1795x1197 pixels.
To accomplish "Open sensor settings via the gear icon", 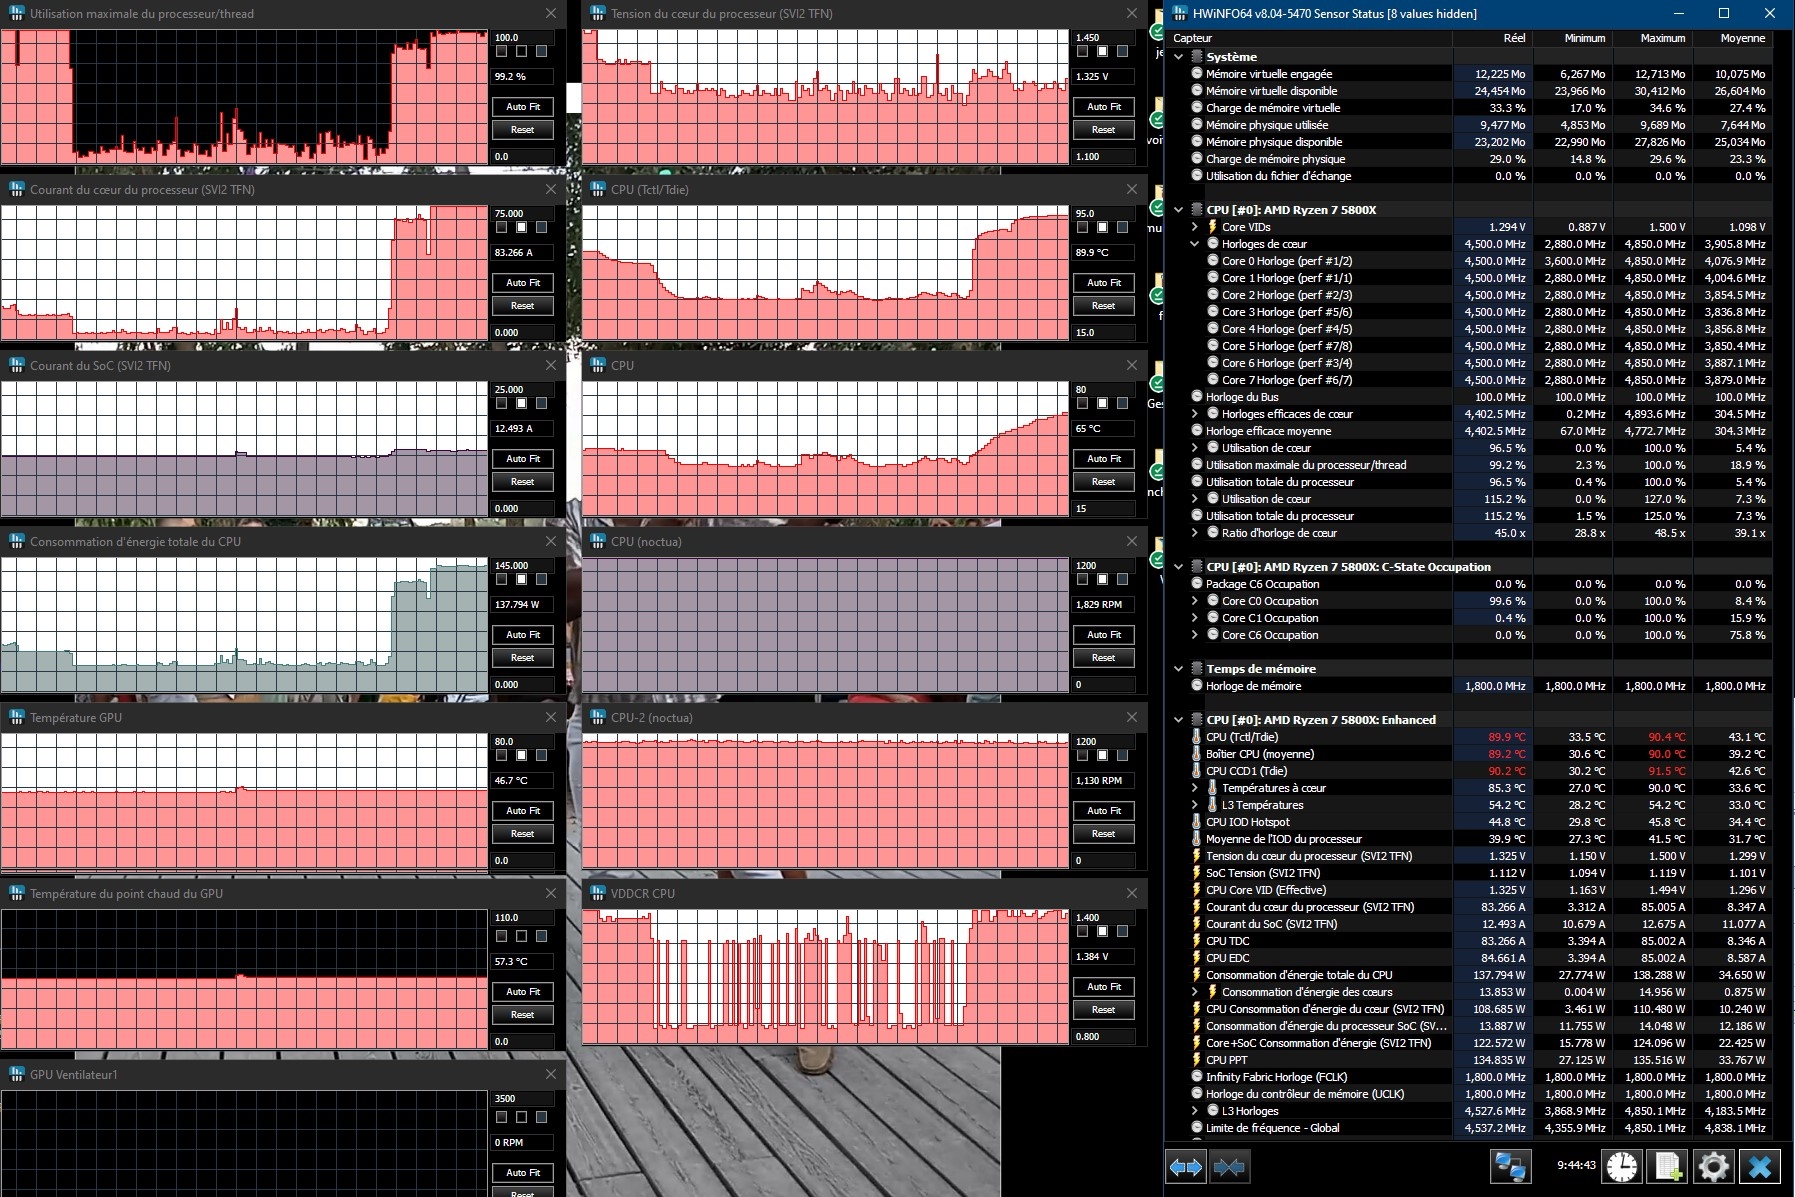I will (1713, 1167).
